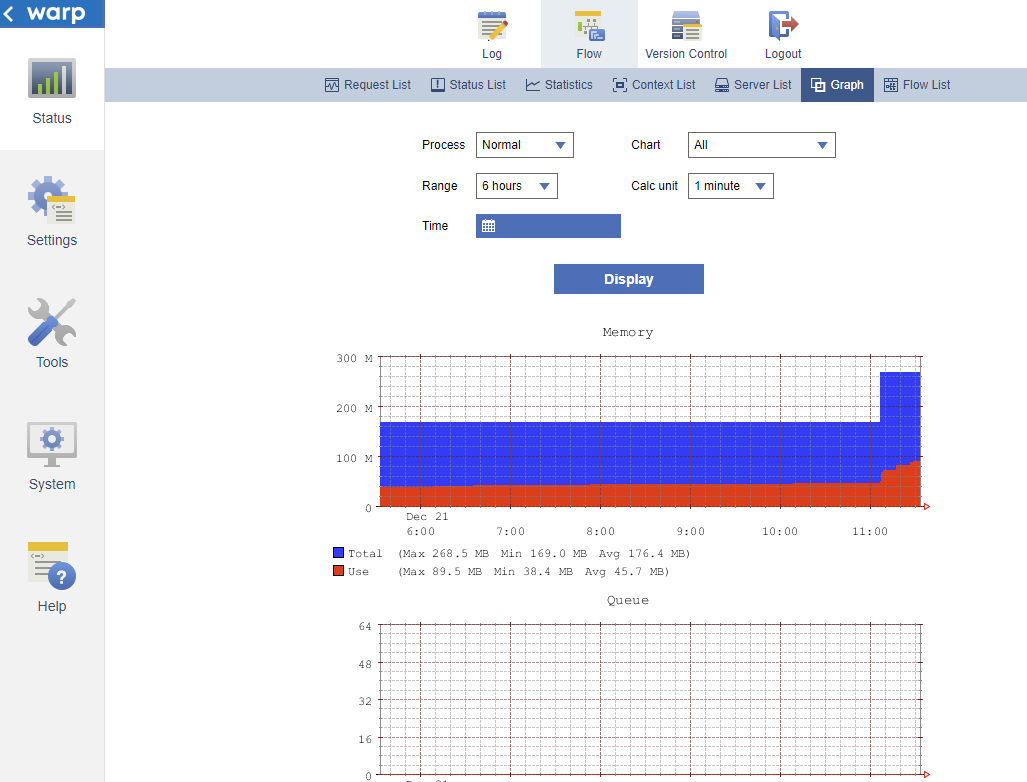Viewport: 1027px width, 782px height.
Task: Open the System panel
Action: pyautogui.click(x=51, y=457)
